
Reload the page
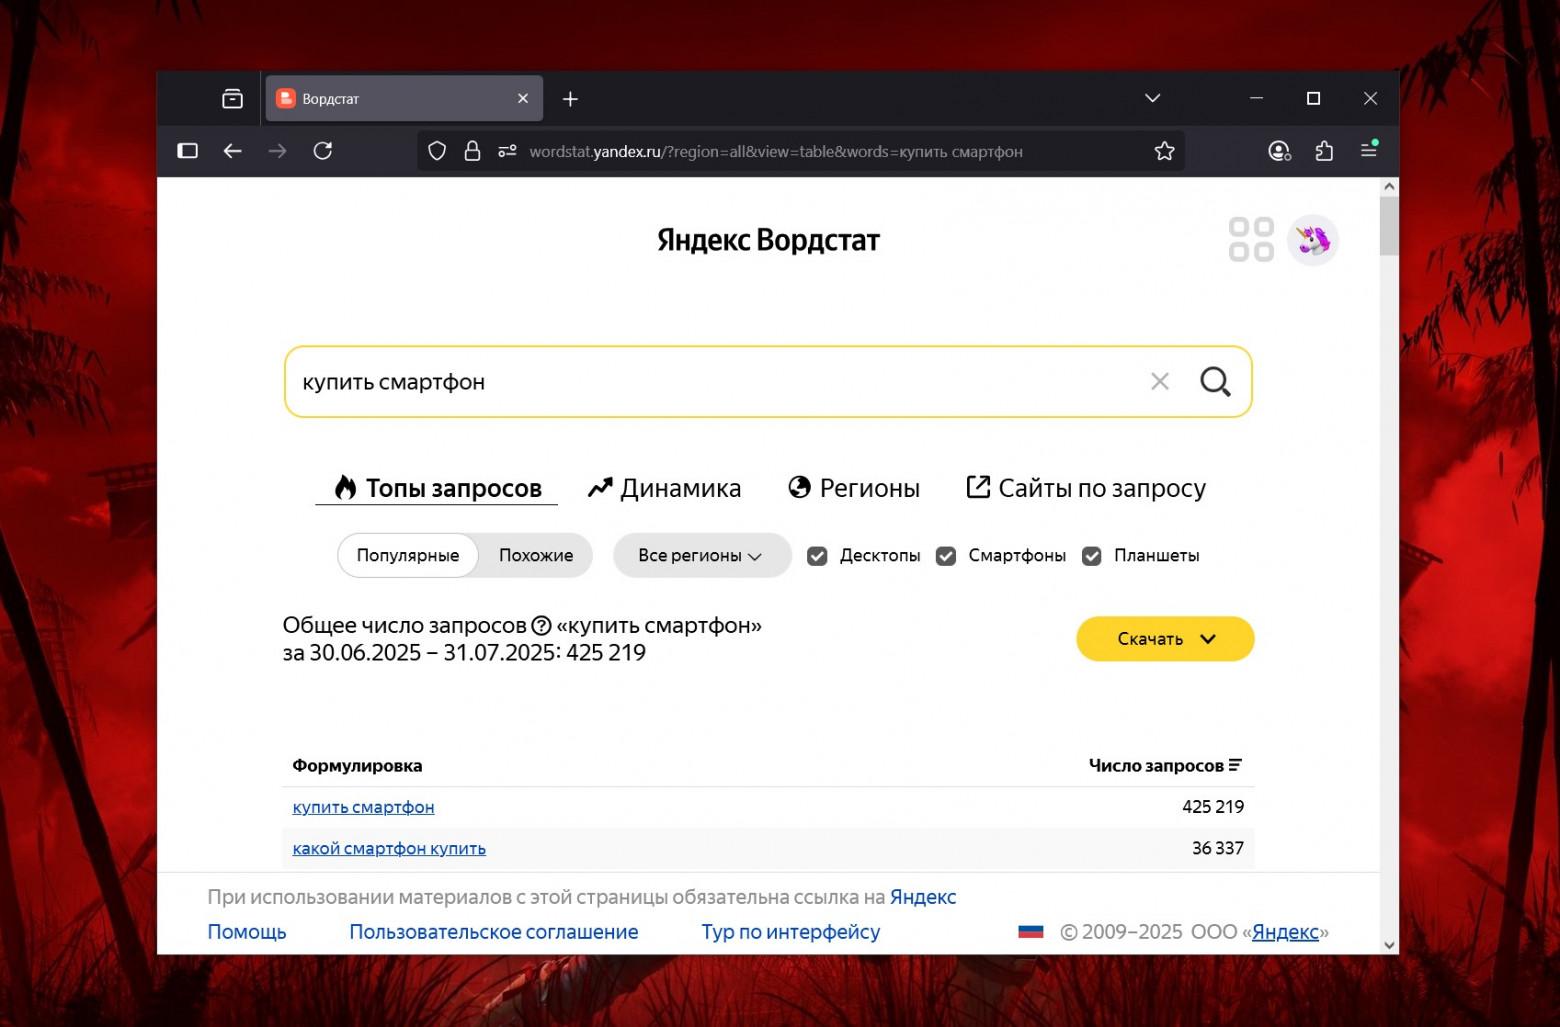(x=323, y=151)
